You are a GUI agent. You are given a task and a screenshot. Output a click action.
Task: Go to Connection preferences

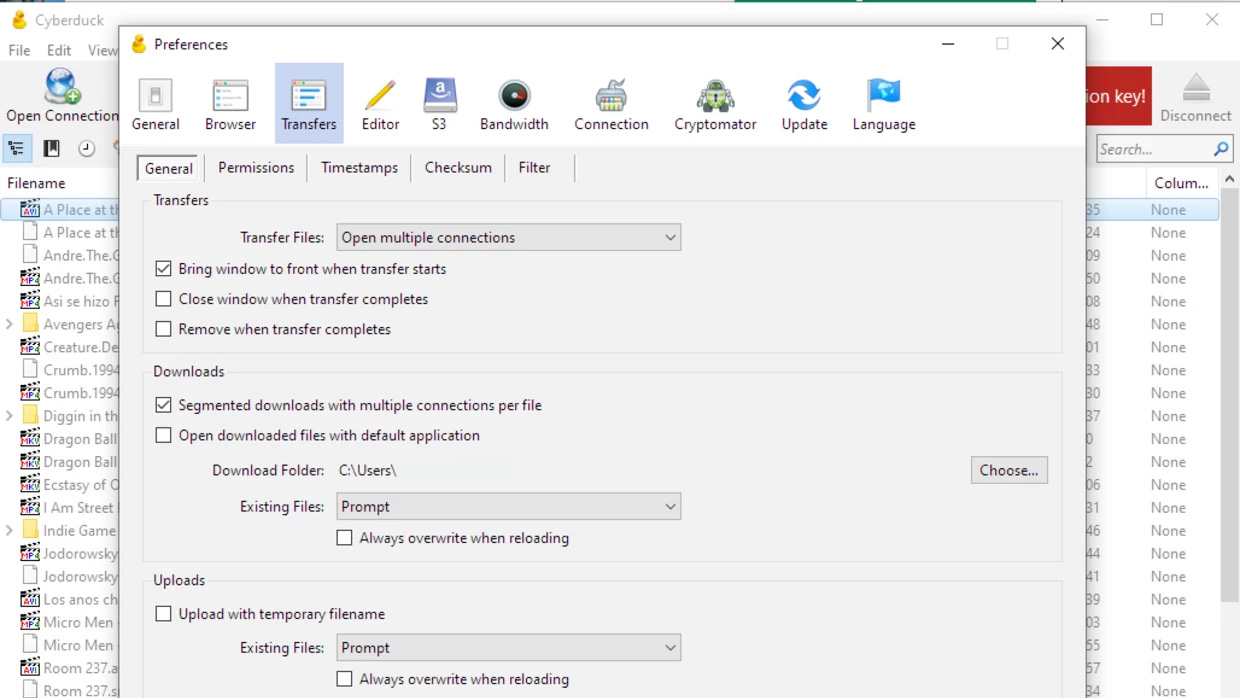[x=611, y=104]
